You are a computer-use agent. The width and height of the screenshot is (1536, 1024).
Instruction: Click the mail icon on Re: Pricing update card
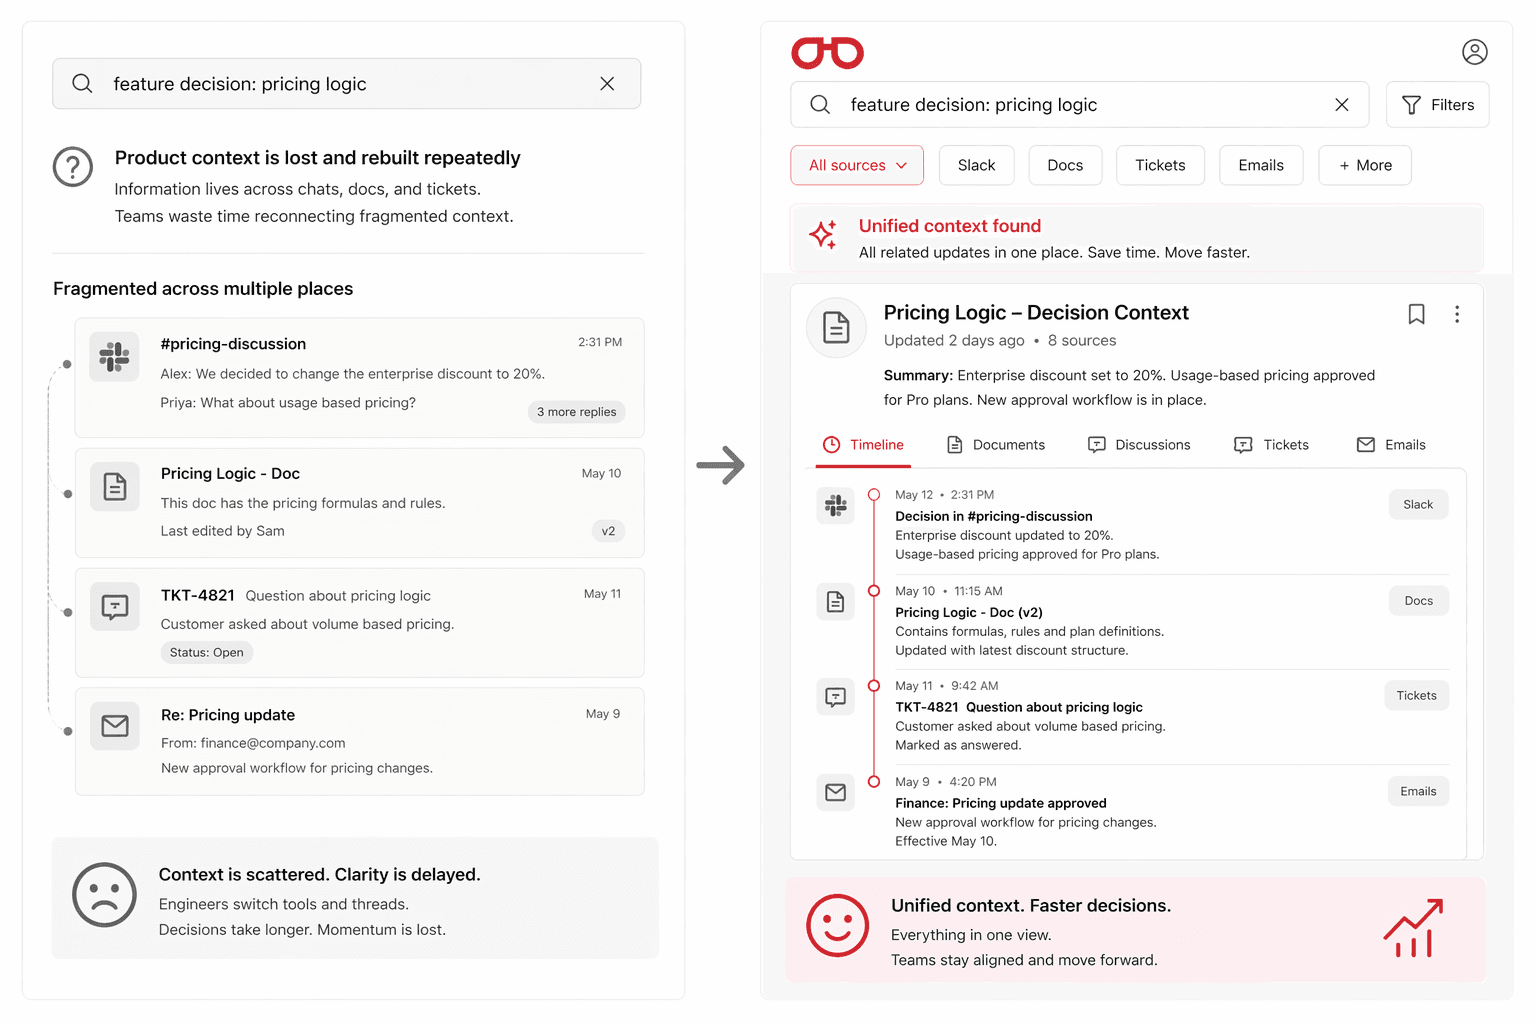115,726
